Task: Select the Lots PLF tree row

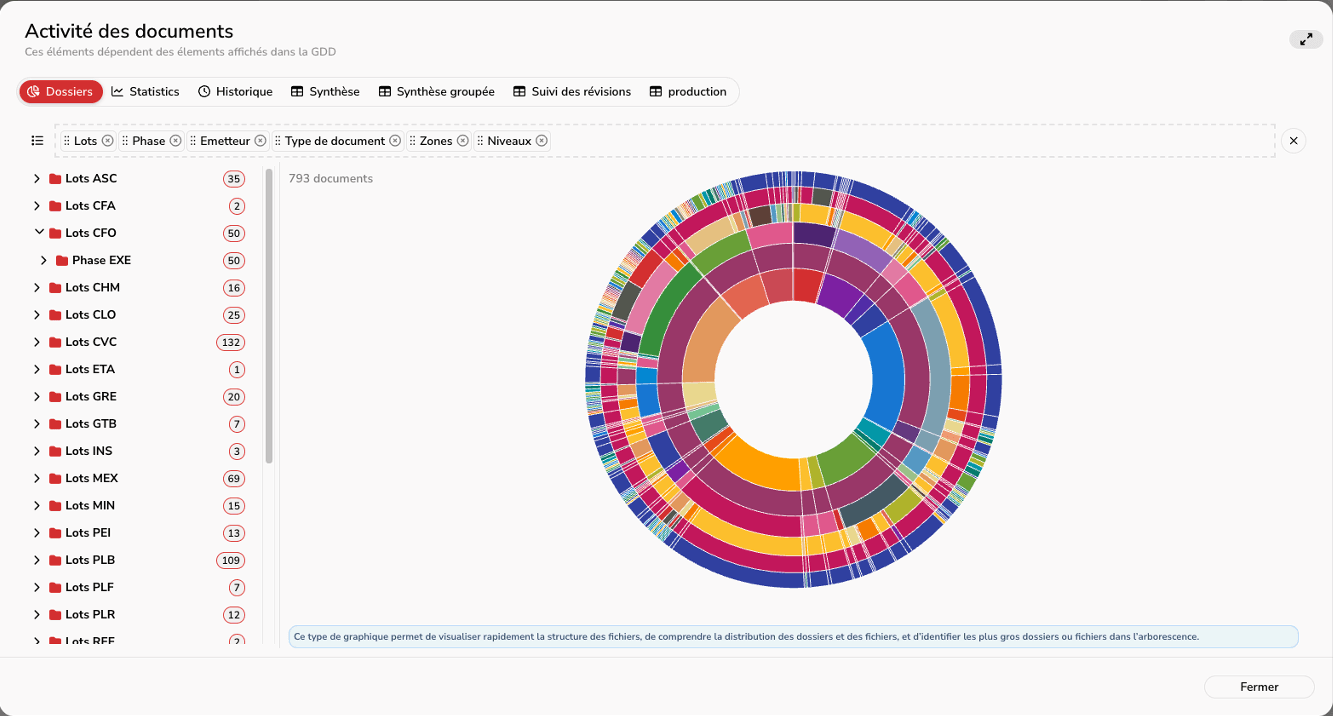Action: 138,588
